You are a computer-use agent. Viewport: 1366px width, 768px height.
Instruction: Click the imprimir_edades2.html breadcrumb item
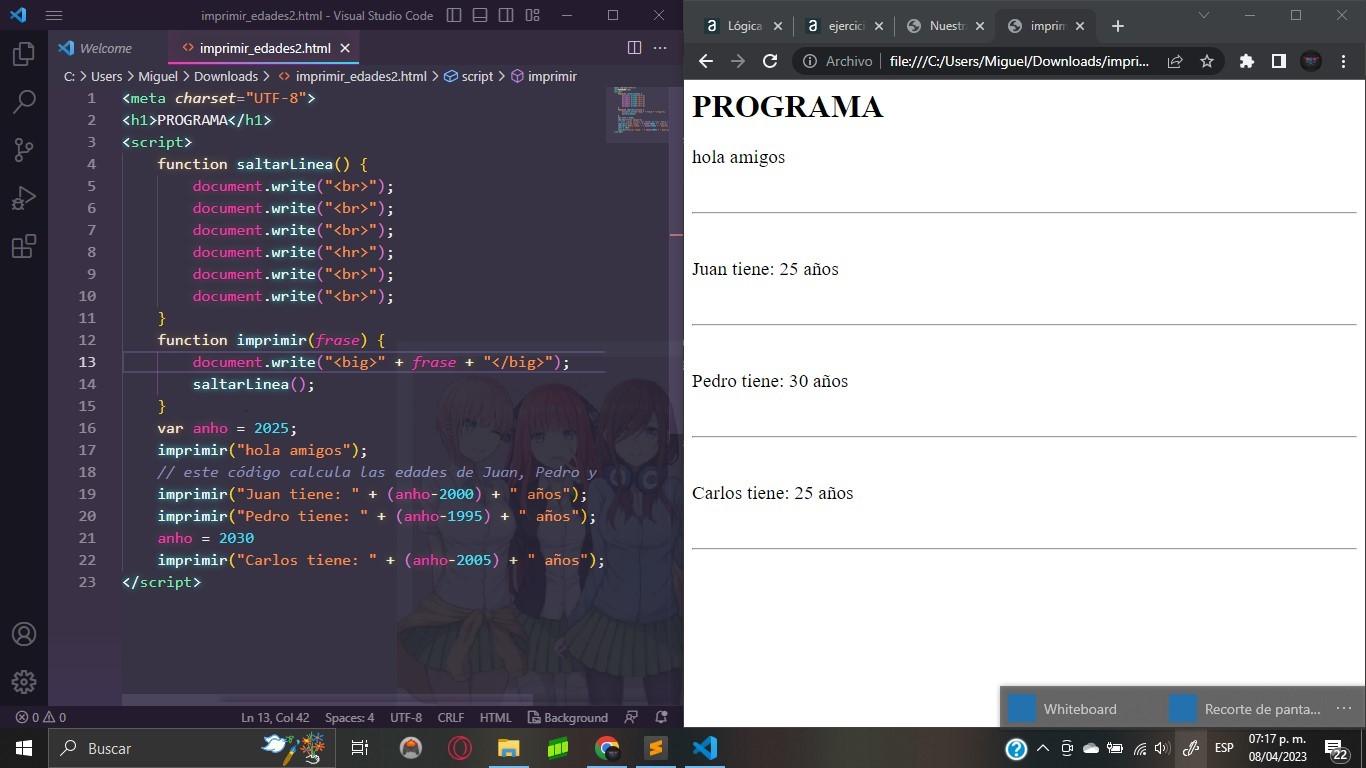353,76
